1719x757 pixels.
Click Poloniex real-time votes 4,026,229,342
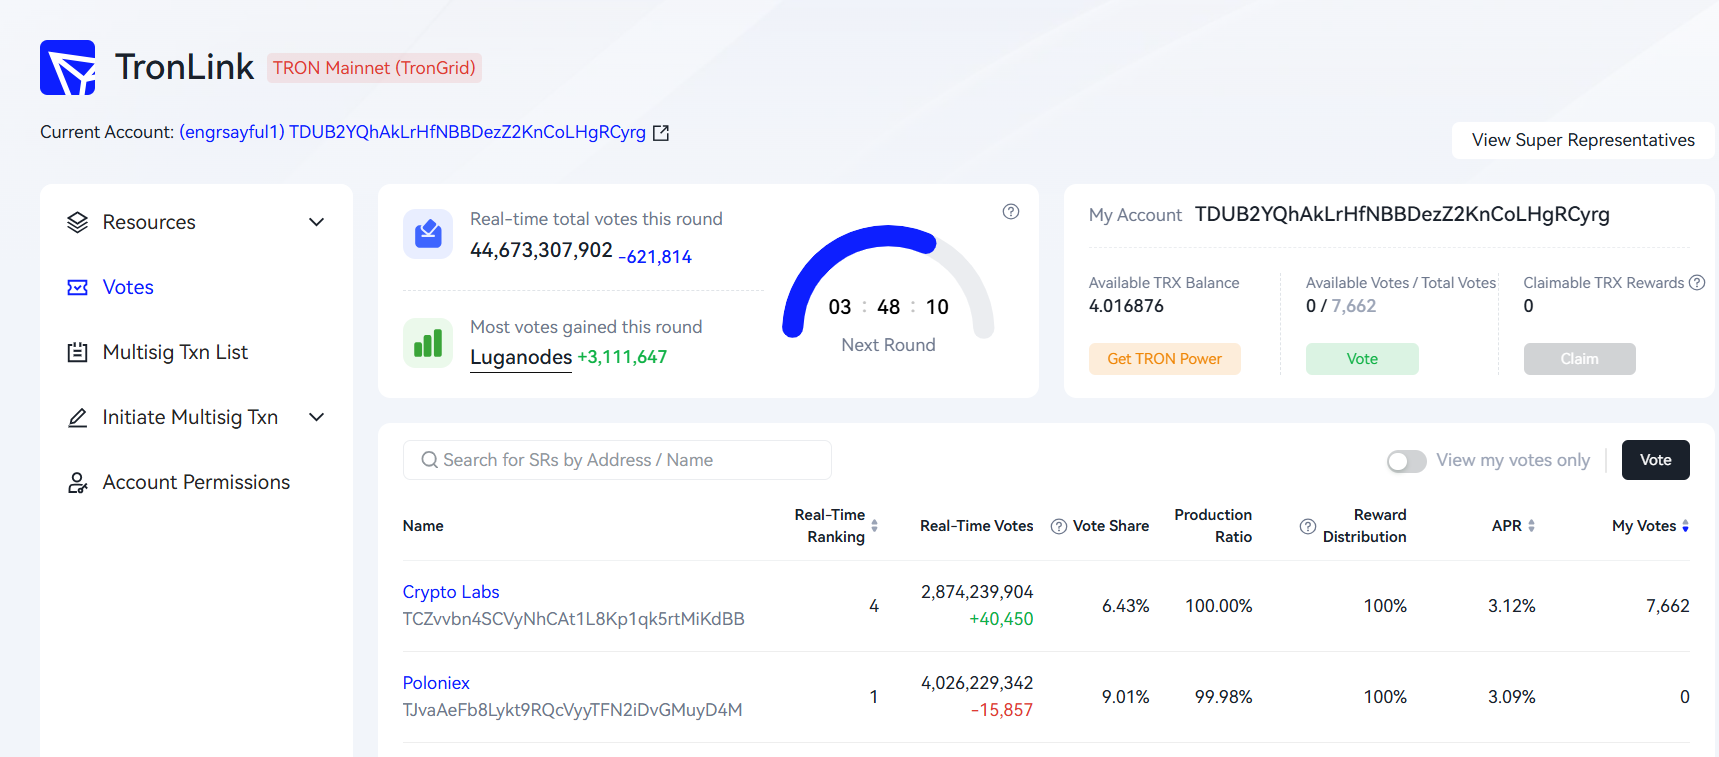(x=977, y=683)
